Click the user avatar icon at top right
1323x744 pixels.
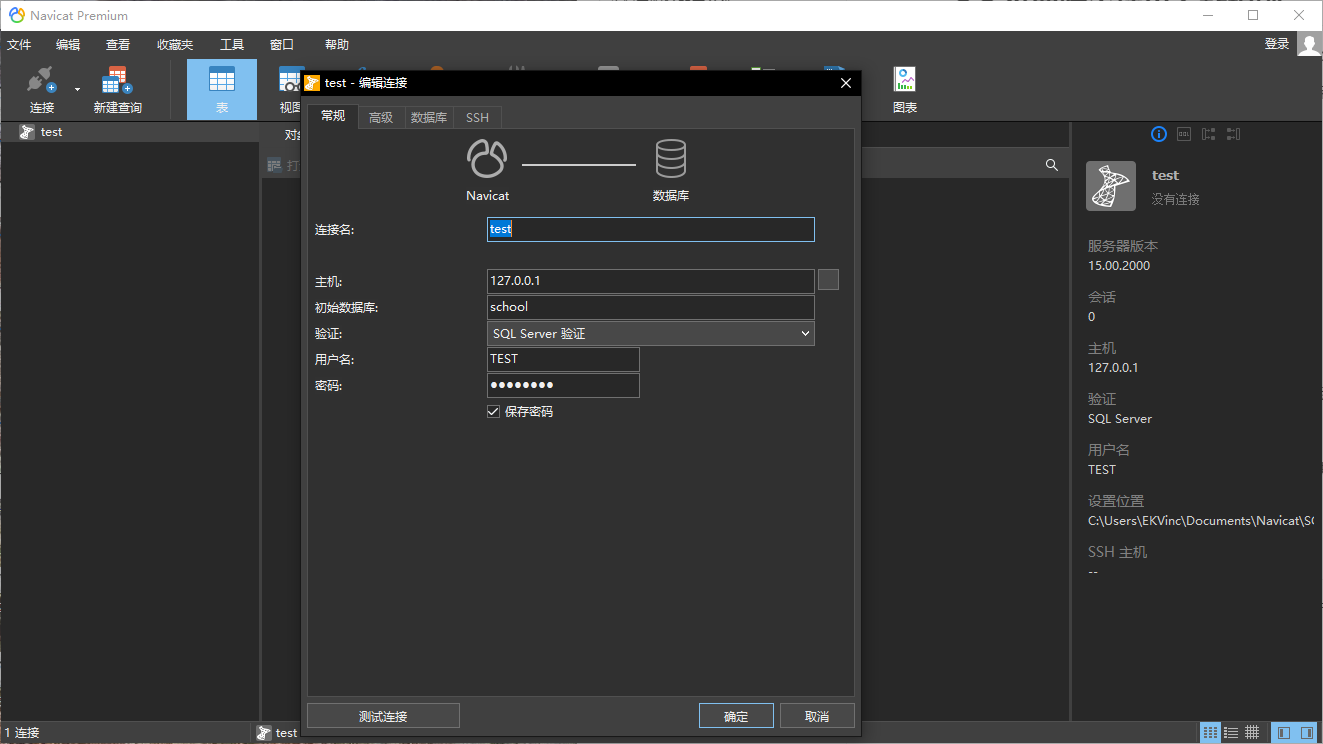[x=1309, y=44]
